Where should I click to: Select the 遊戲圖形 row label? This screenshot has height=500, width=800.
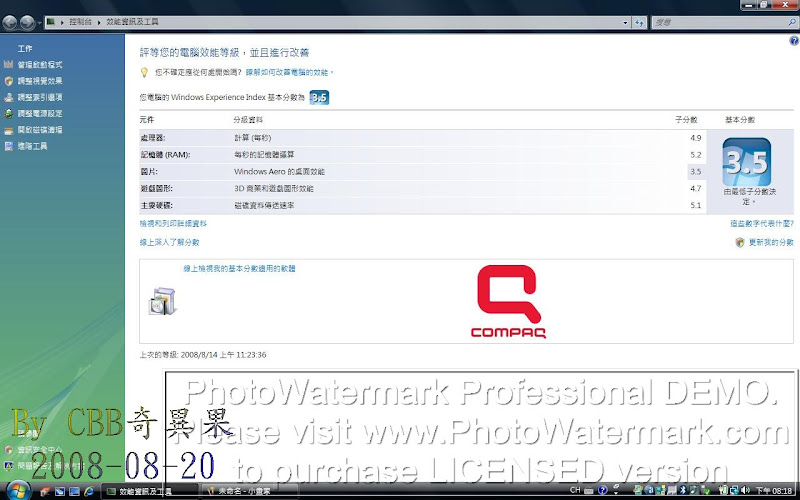coord(156,188)
